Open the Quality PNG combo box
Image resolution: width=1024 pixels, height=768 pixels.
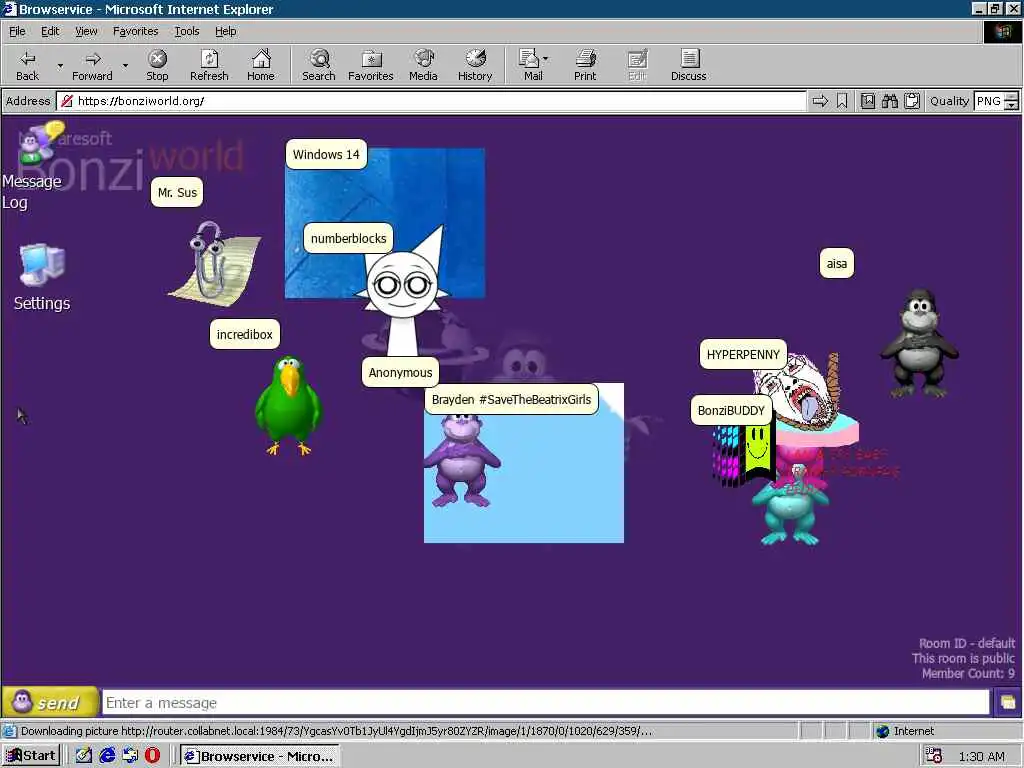click(989, 101)
